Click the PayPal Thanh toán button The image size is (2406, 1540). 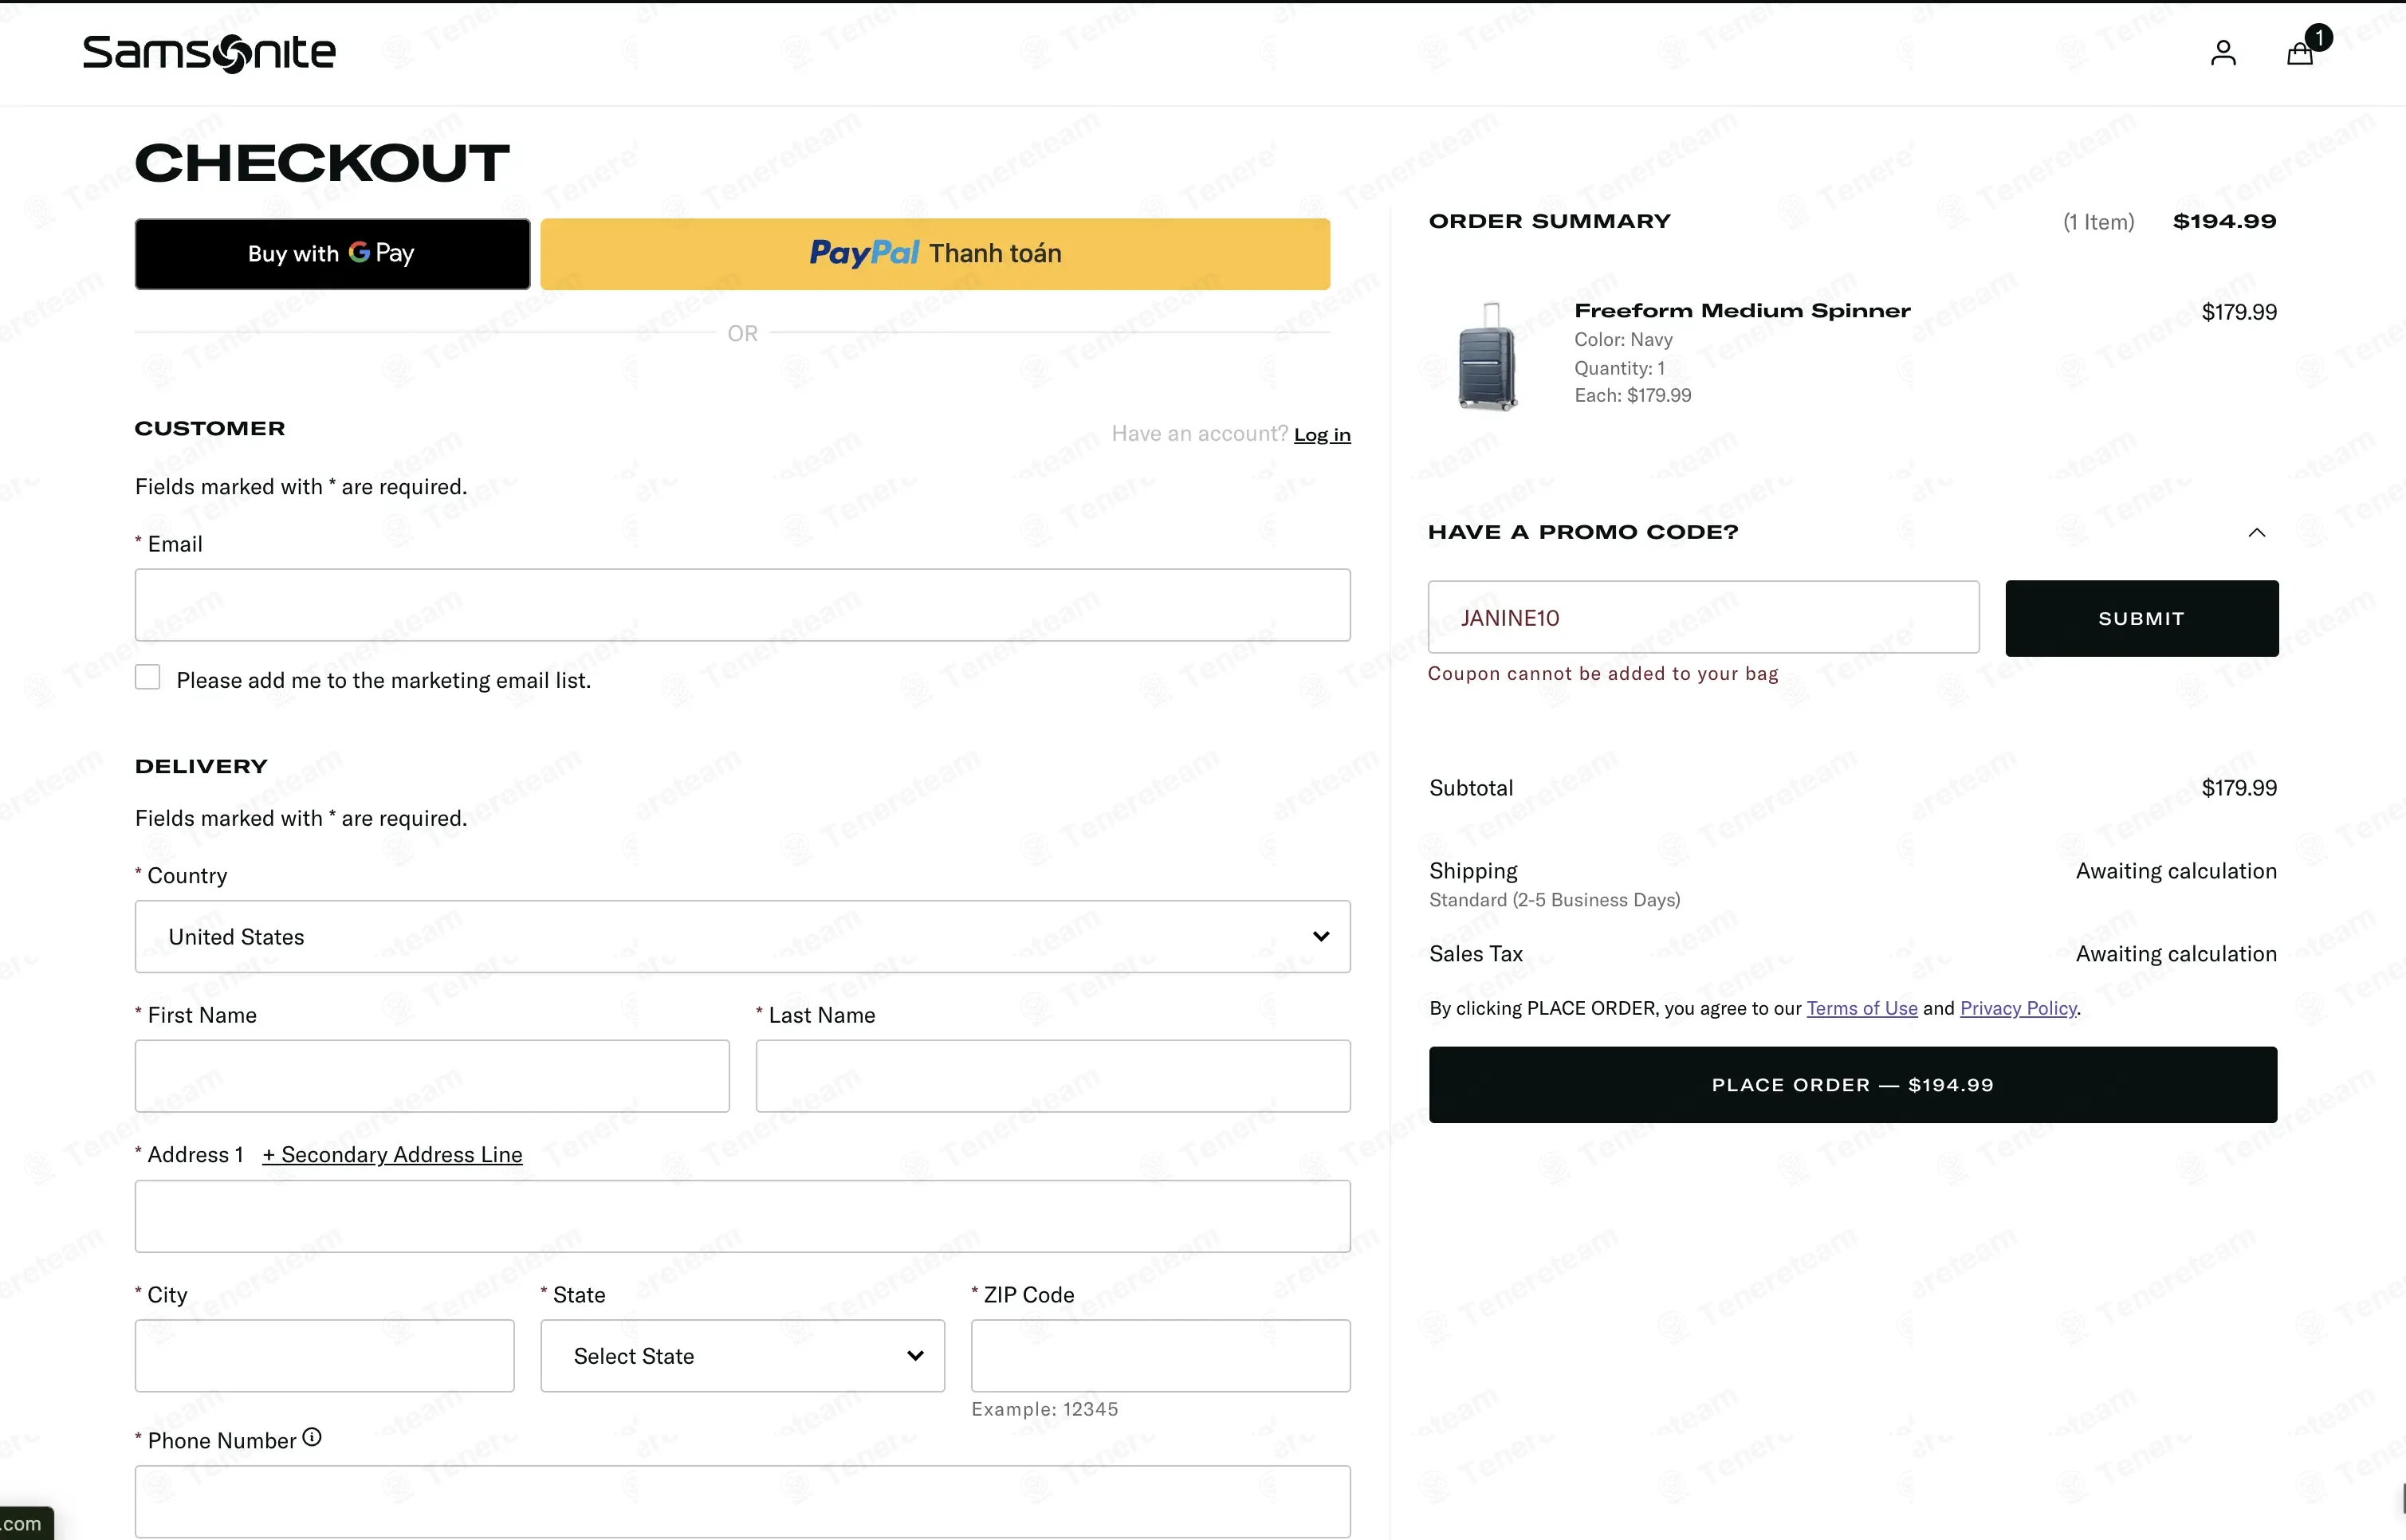[935, 254]
